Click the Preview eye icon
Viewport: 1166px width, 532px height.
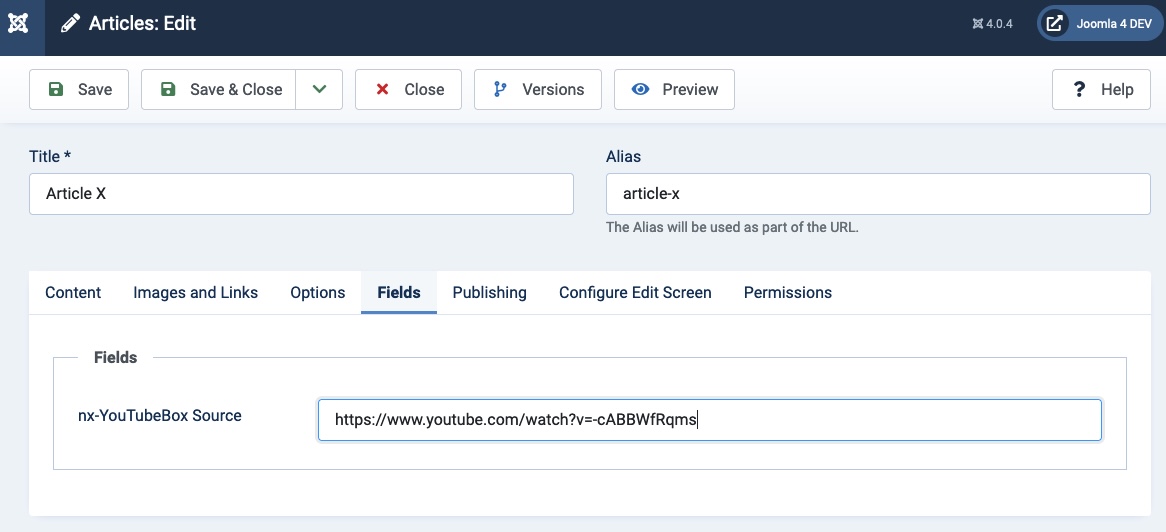(x=640, y=89)
